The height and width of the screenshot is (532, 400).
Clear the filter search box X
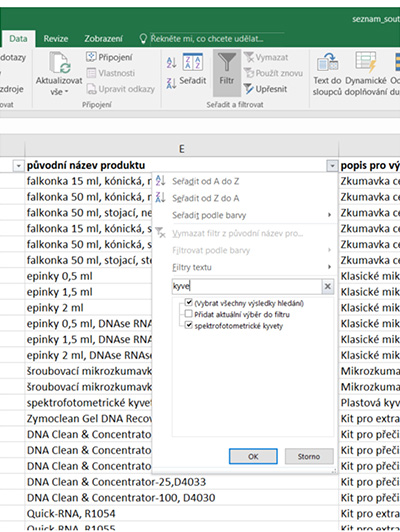click(327, 286)
